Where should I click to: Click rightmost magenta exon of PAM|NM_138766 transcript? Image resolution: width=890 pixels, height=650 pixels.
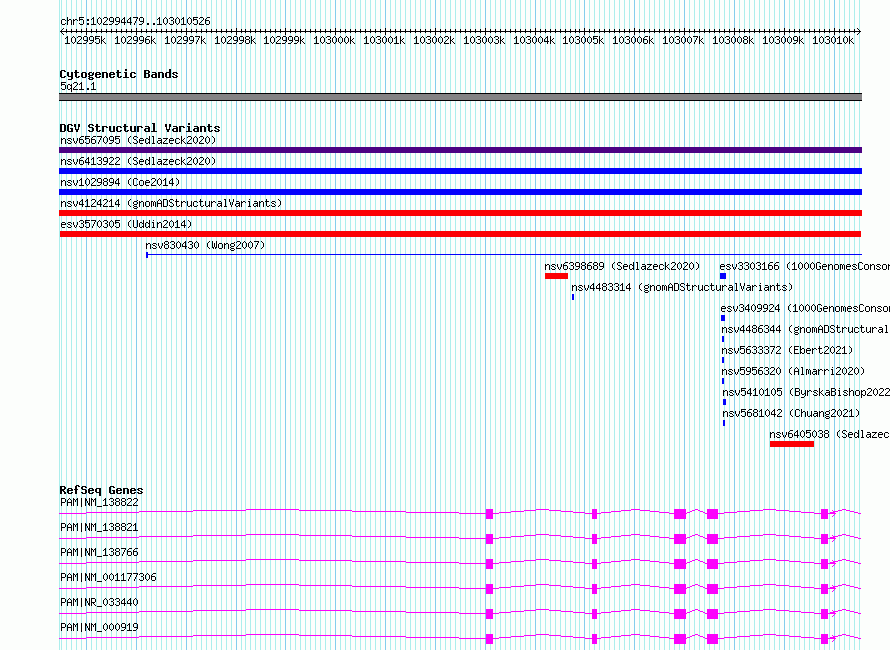coord(824,564)
